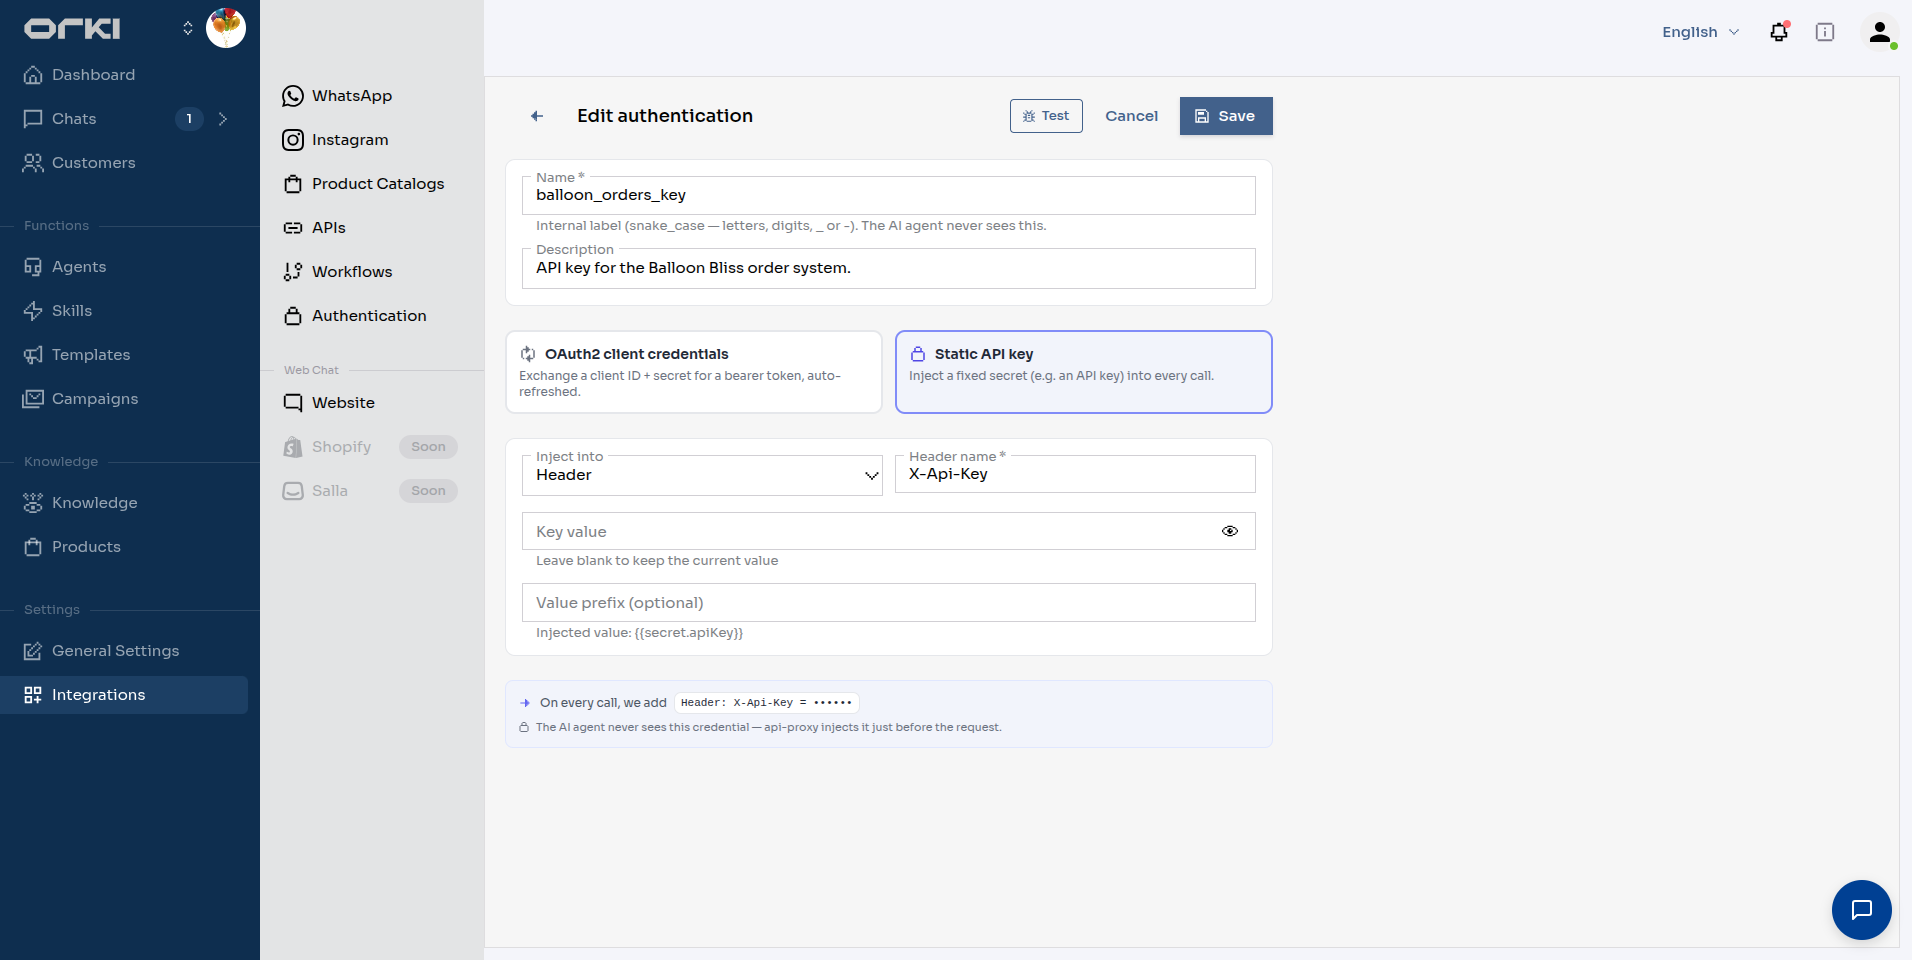This screenshot has width=1912, height=960.
Task: Toggle key value visibility eye icon
Action: [1230, 531]
